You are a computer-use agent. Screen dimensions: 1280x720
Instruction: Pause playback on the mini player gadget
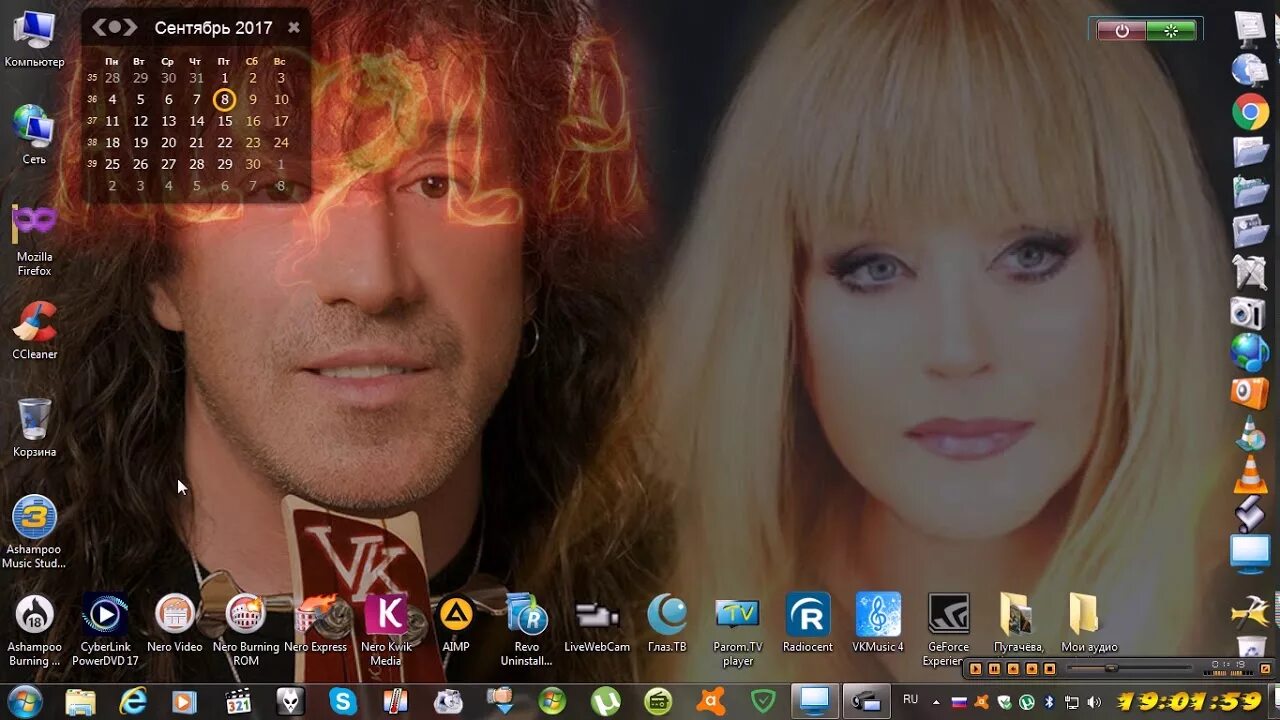pyautogui.click(x=995, y=668)
